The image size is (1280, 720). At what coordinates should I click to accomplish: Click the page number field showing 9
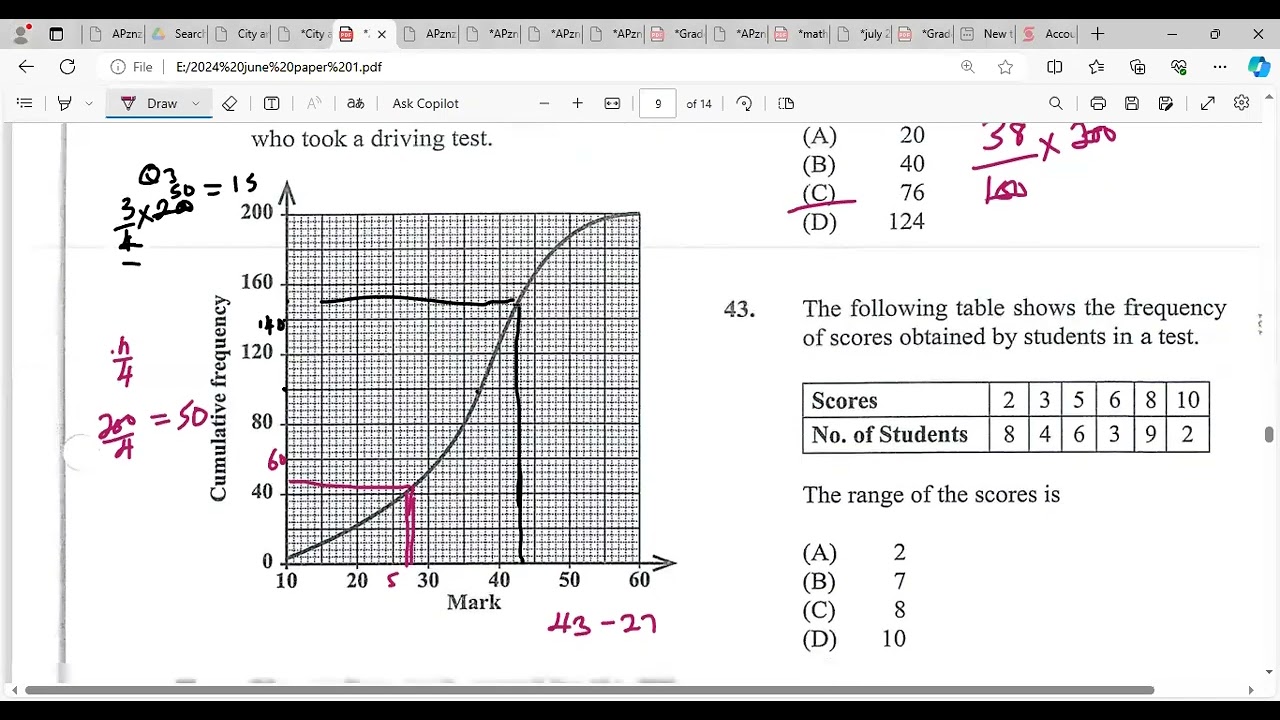point(657,103)
